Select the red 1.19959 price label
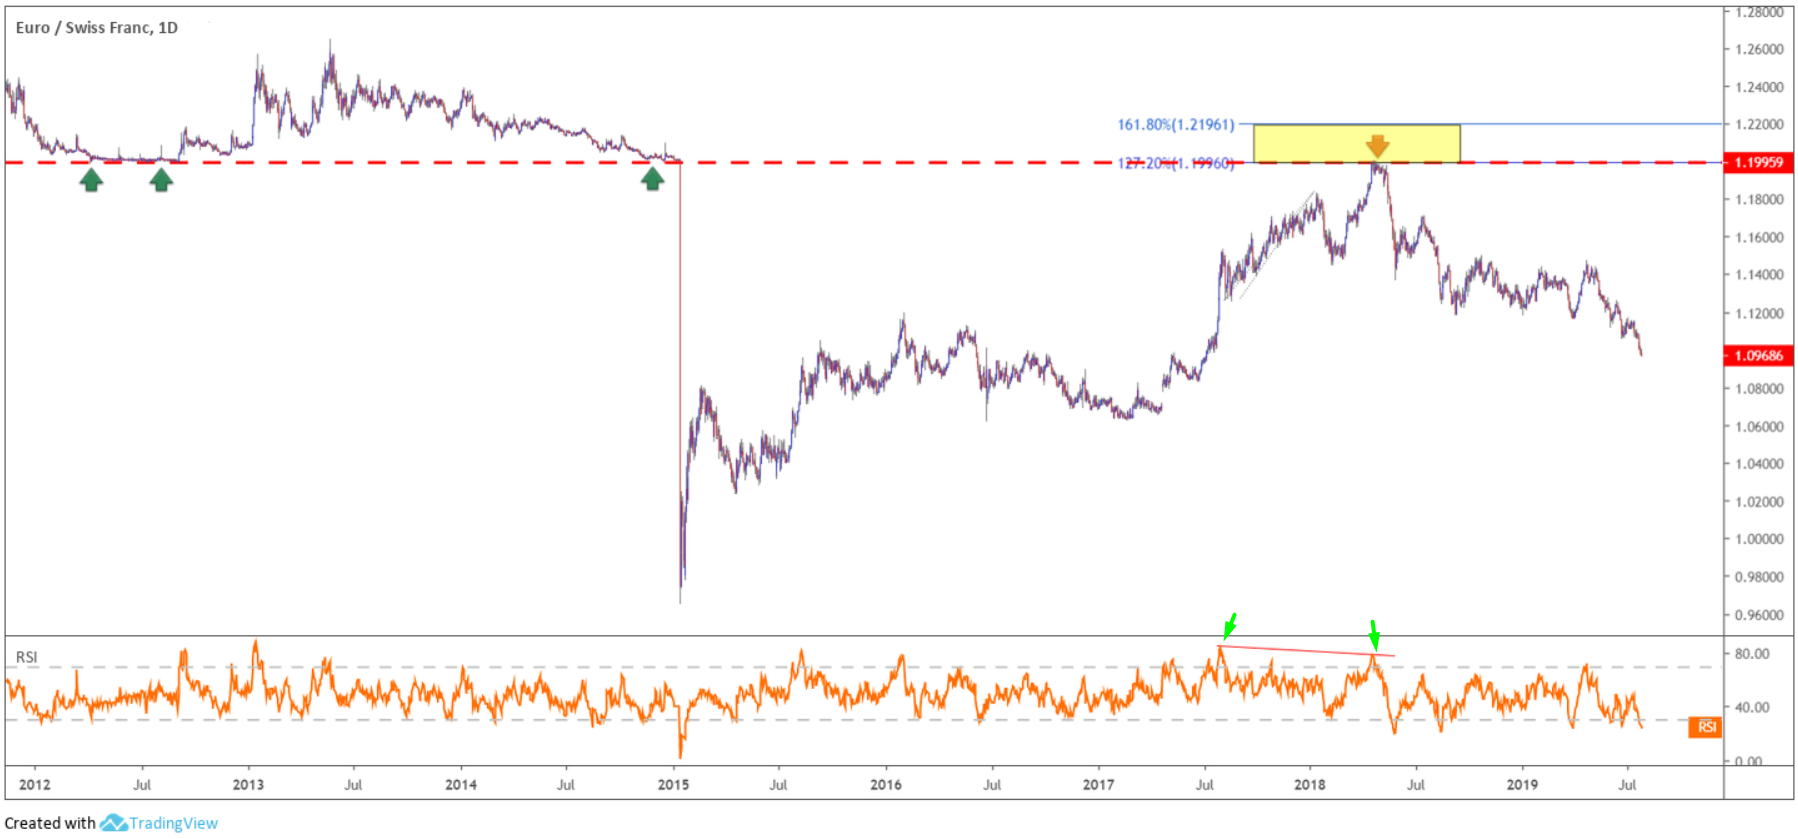 (1758, 162)
